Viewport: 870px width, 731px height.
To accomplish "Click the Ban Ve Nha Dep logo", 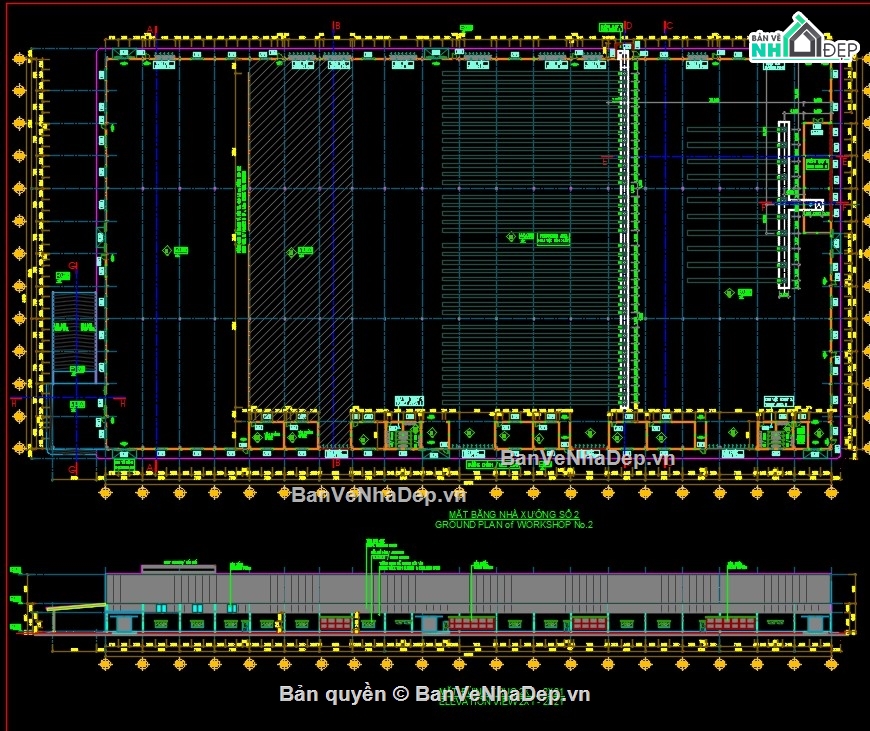I will tap(803, 41).
